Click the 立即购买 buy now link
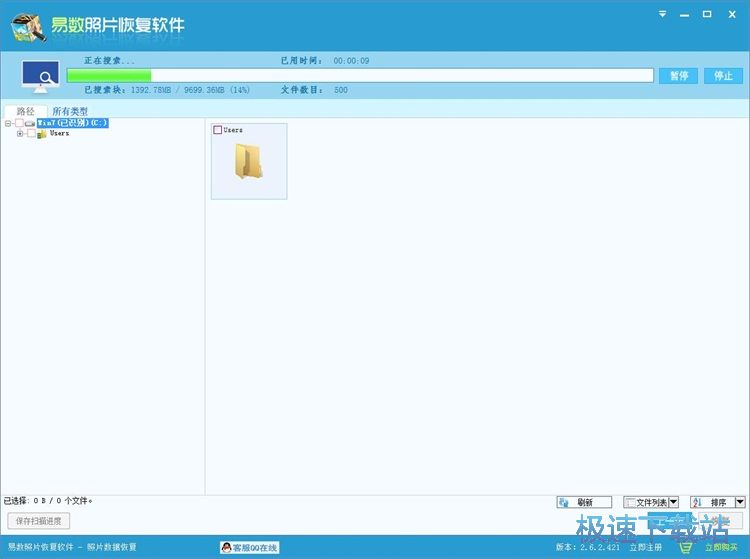This screenshot has width=750, height=559. [721, 547]
